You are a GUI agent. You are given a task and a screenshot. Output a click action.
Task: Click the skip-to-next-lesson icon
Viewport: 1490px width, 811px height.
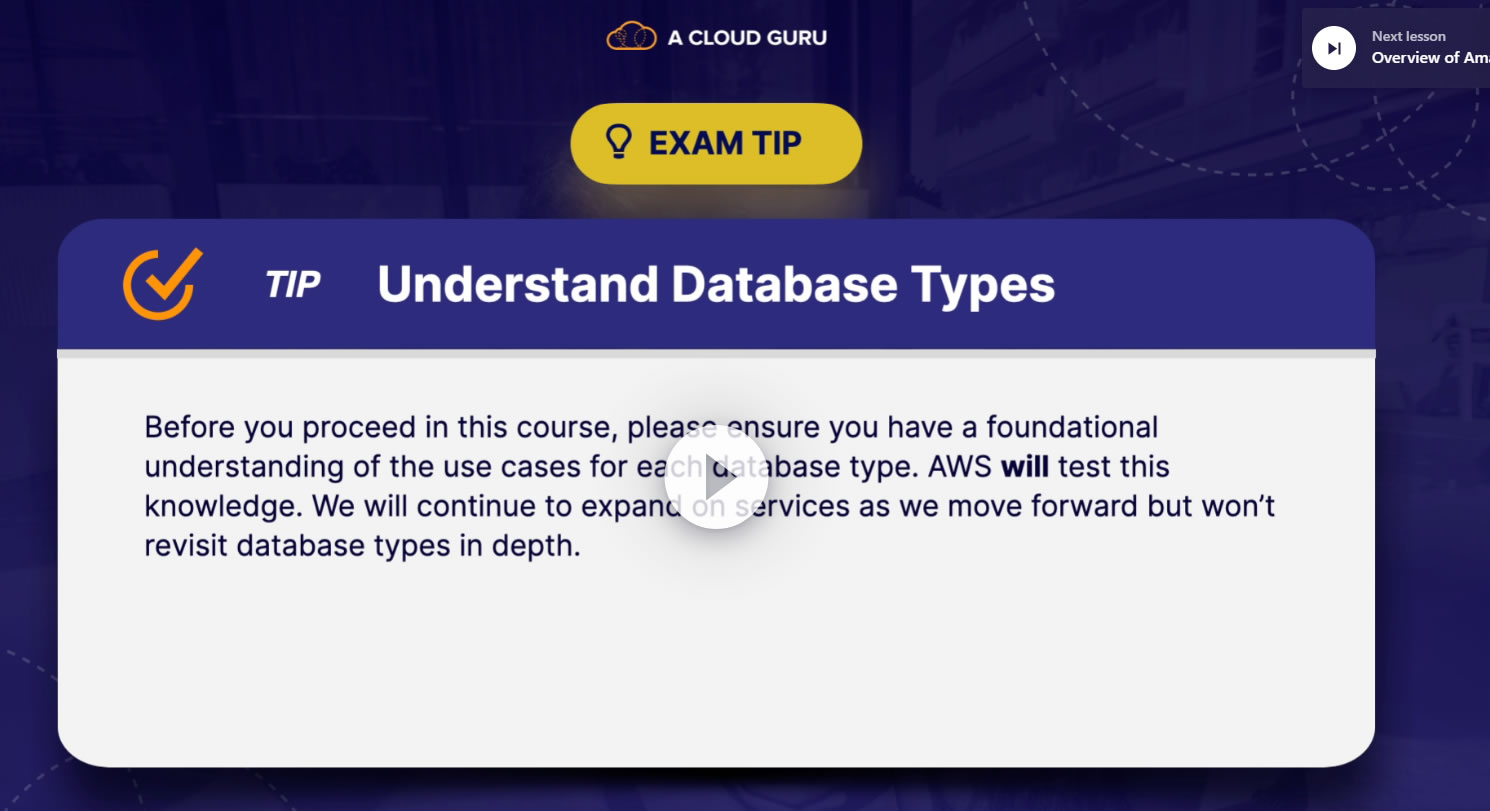click(1333, 48)
